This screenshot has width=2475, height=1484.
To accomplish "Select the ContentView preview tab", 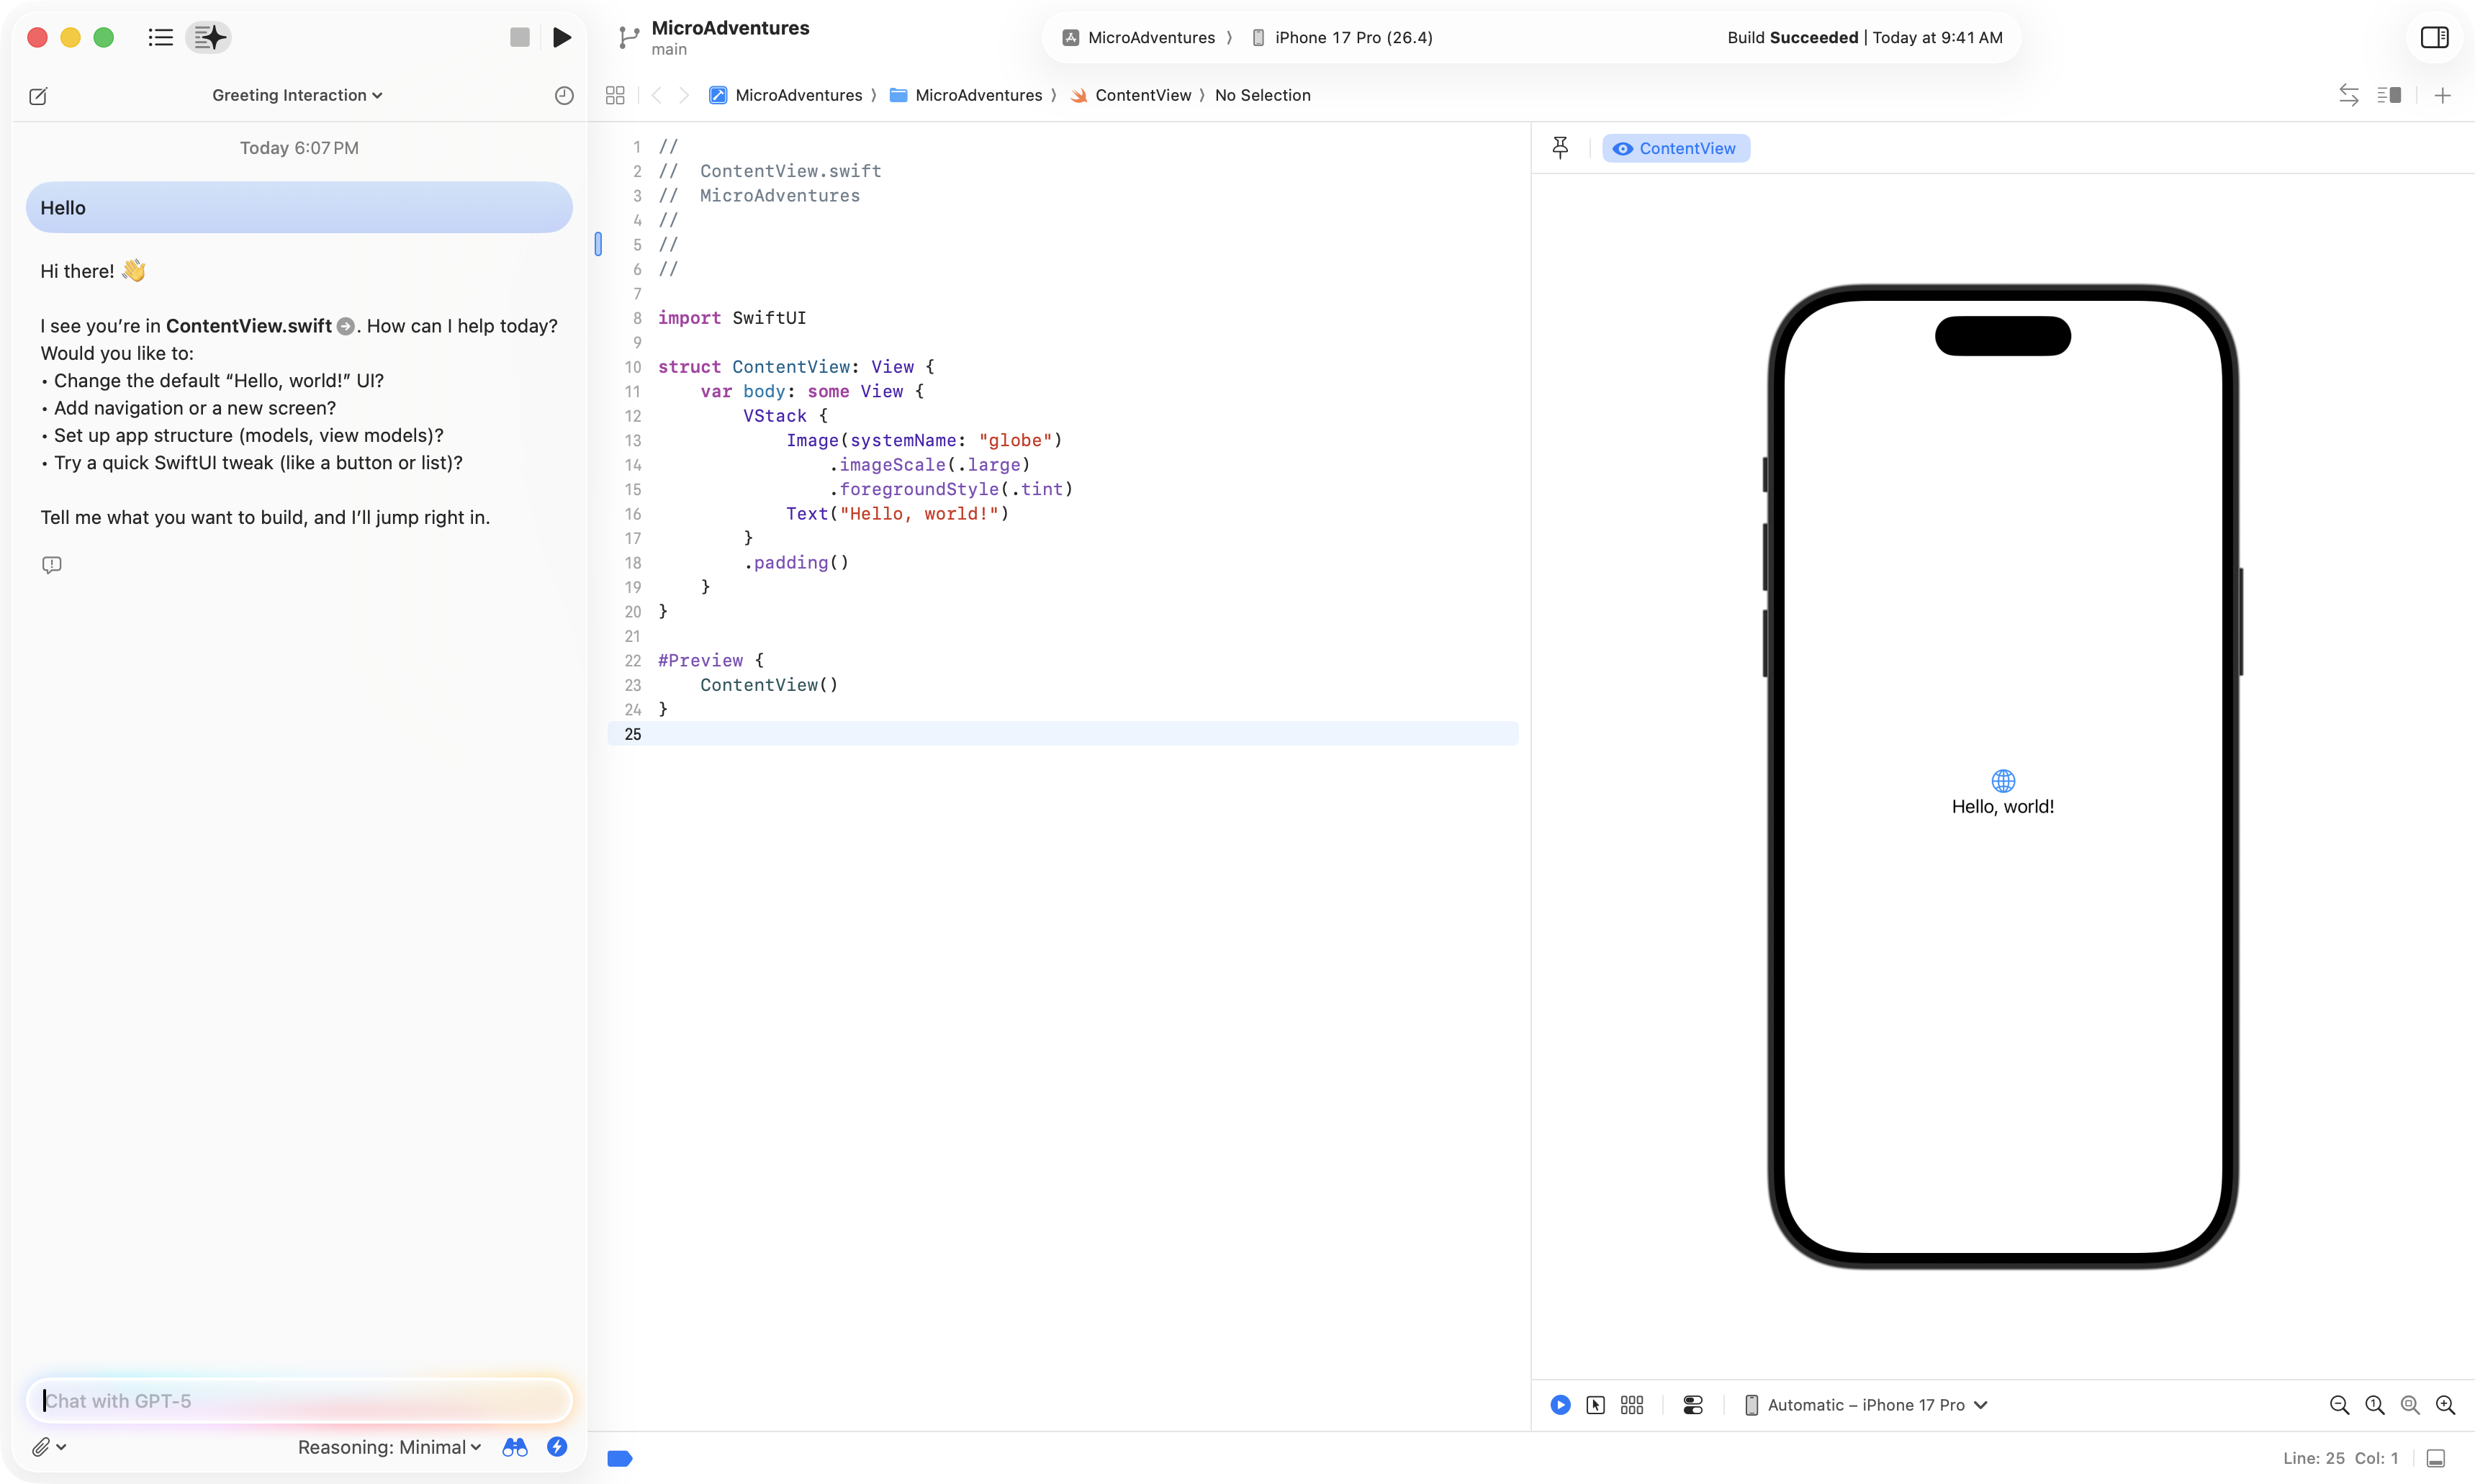I will tap(1675, 148).
